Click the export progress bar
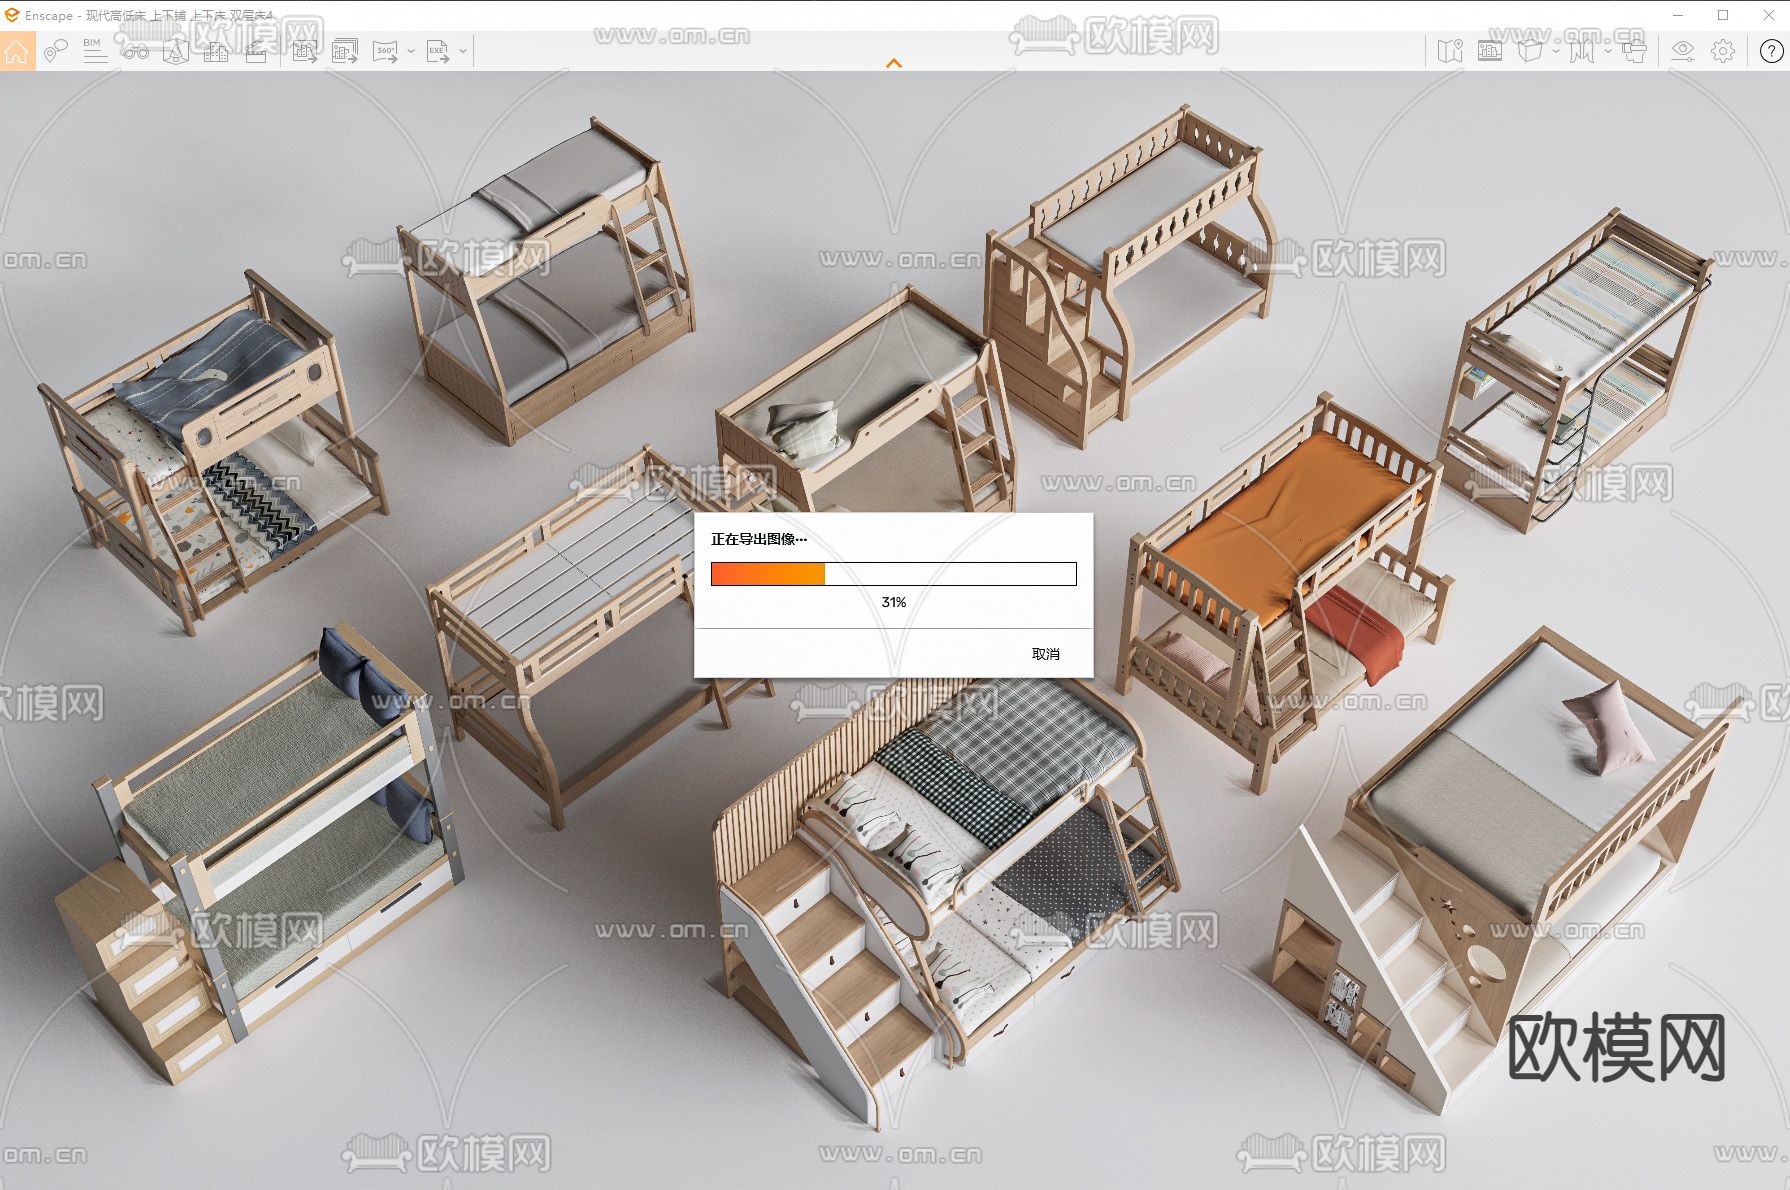This screenshot has height=1190, width=1790. click(894, 574)
